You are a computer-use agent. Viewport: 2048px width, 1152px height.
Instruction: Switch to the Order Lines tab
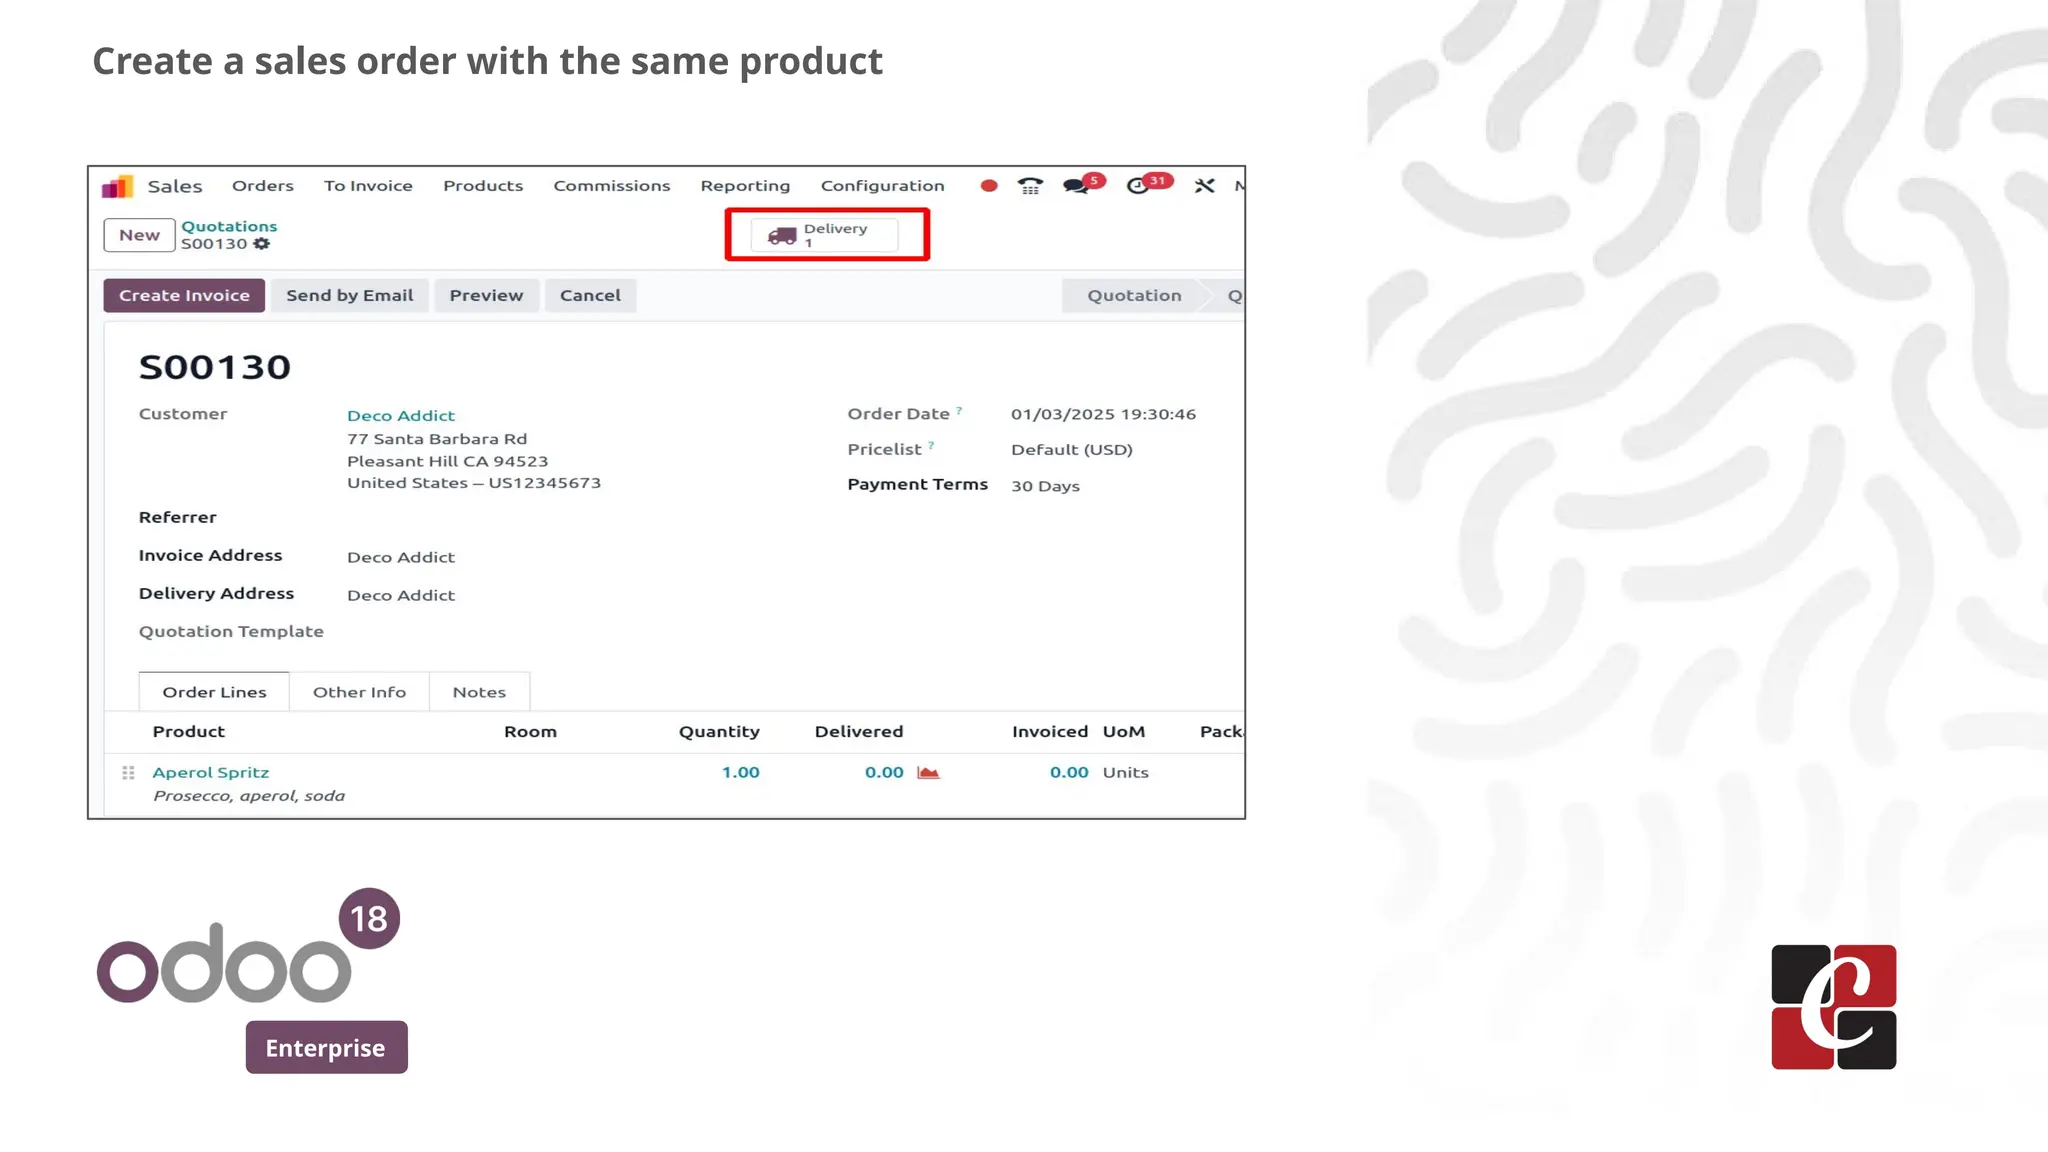coord(214,692)
